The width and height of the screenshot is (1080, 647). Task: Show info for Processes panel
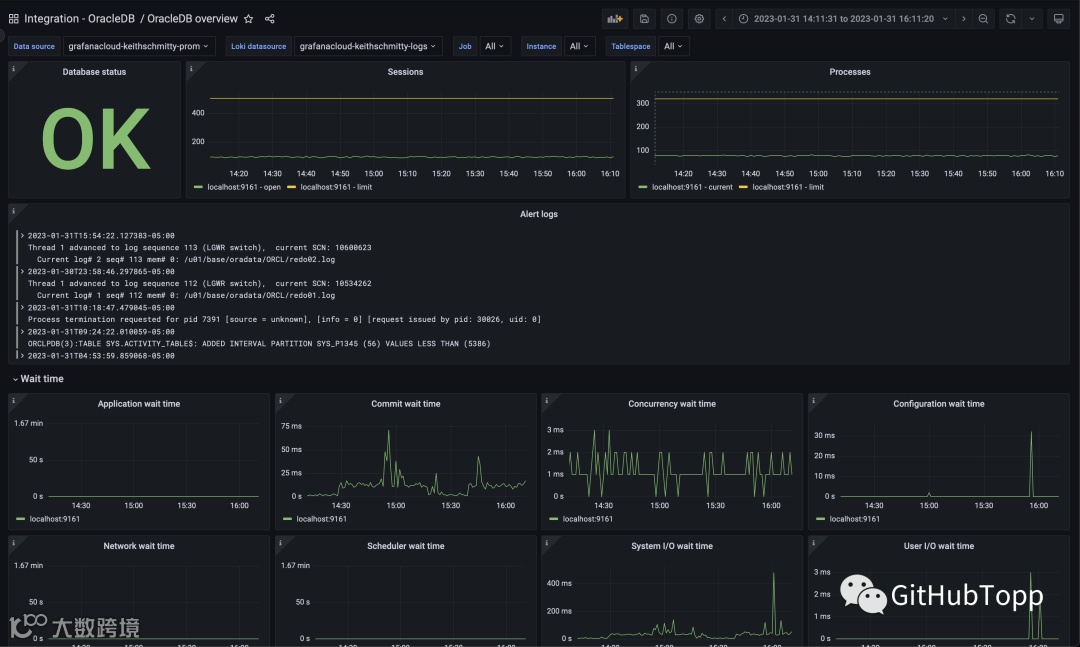[636, 68]
